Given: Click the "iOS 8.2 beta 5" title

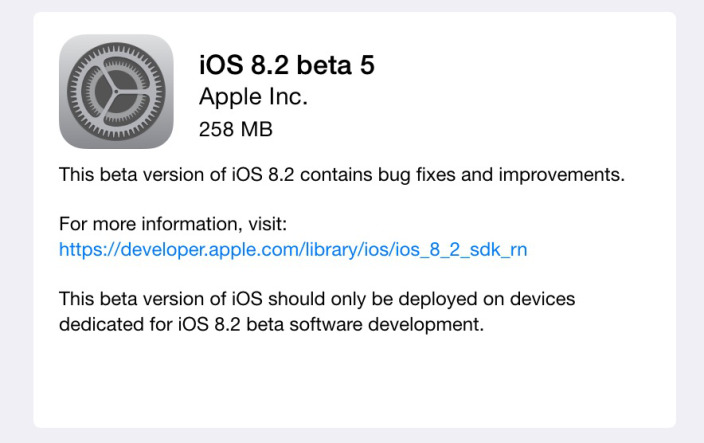Looking at the screenshot, I should [287, 65].
